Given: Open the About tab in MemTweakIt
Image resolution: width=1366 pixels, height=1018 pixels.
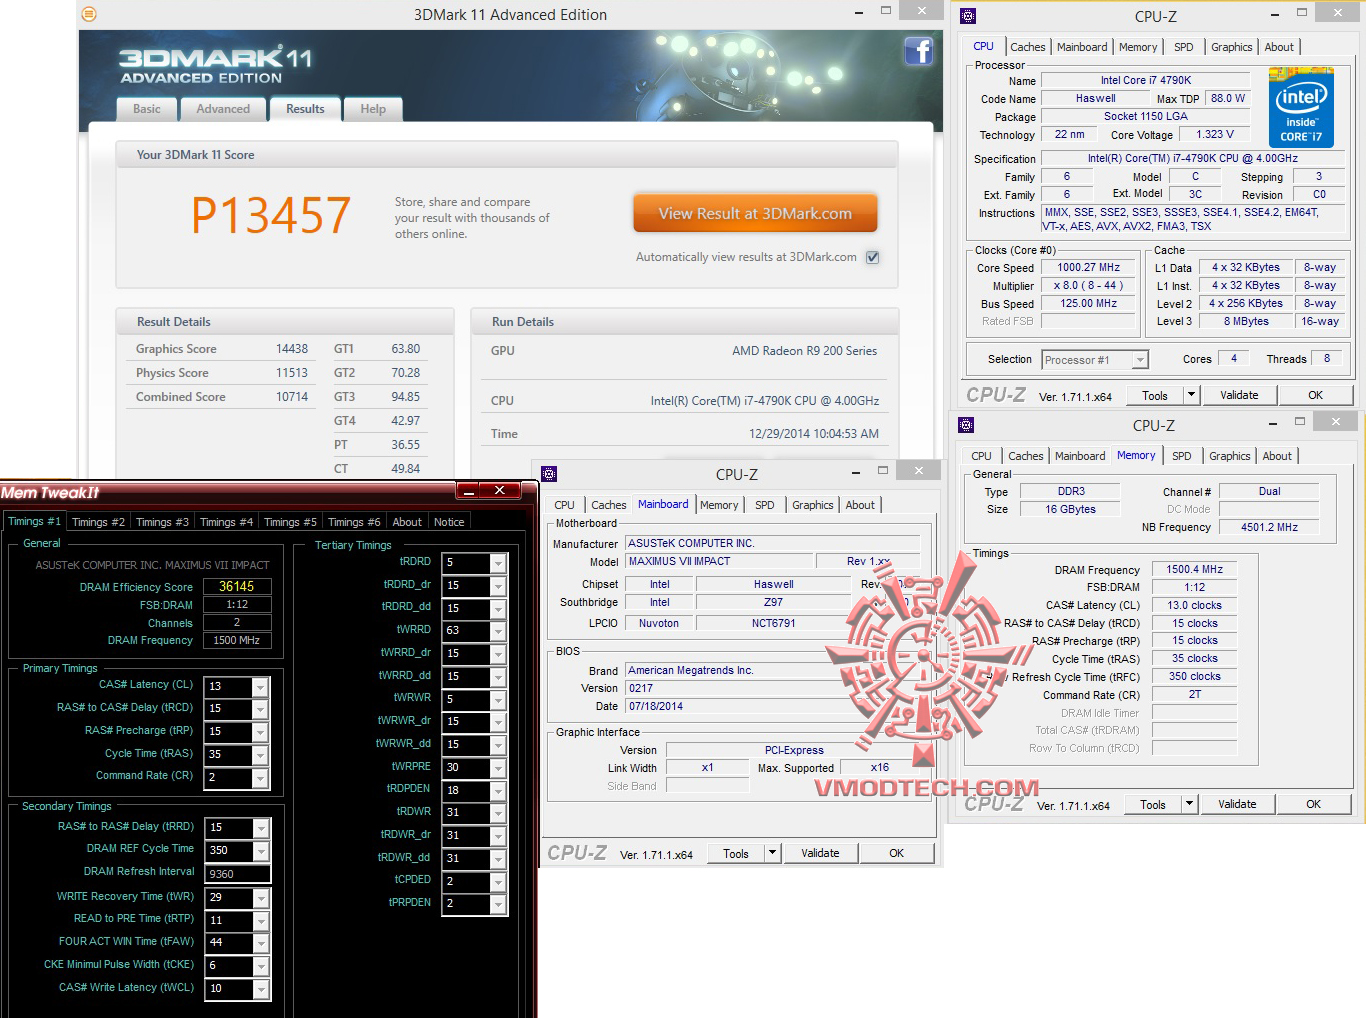Looking at the screenshot, I should 407,522.
